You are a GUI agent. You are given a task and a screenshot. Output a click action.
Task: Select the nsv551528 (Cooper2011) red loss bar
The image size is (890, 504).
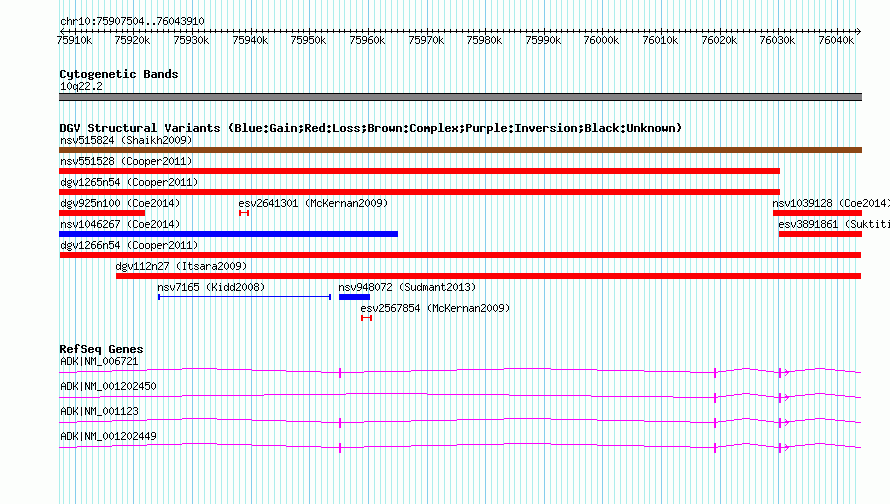point(419,171)
